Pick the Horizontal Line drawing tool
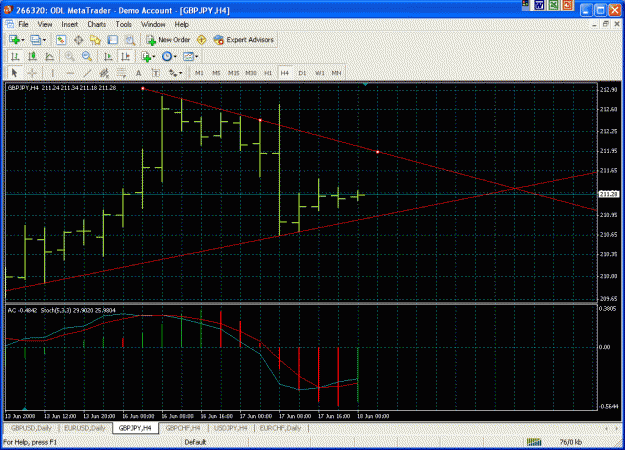 [x=70, y=73]
